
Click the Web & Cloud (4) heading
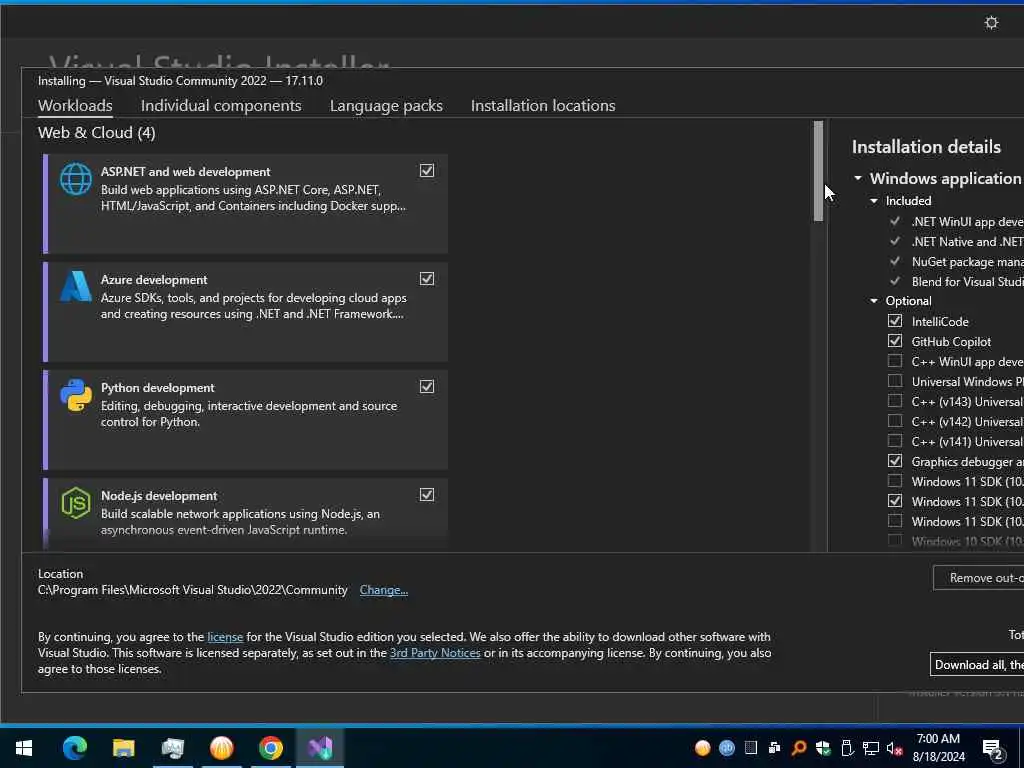click(97, 133)
